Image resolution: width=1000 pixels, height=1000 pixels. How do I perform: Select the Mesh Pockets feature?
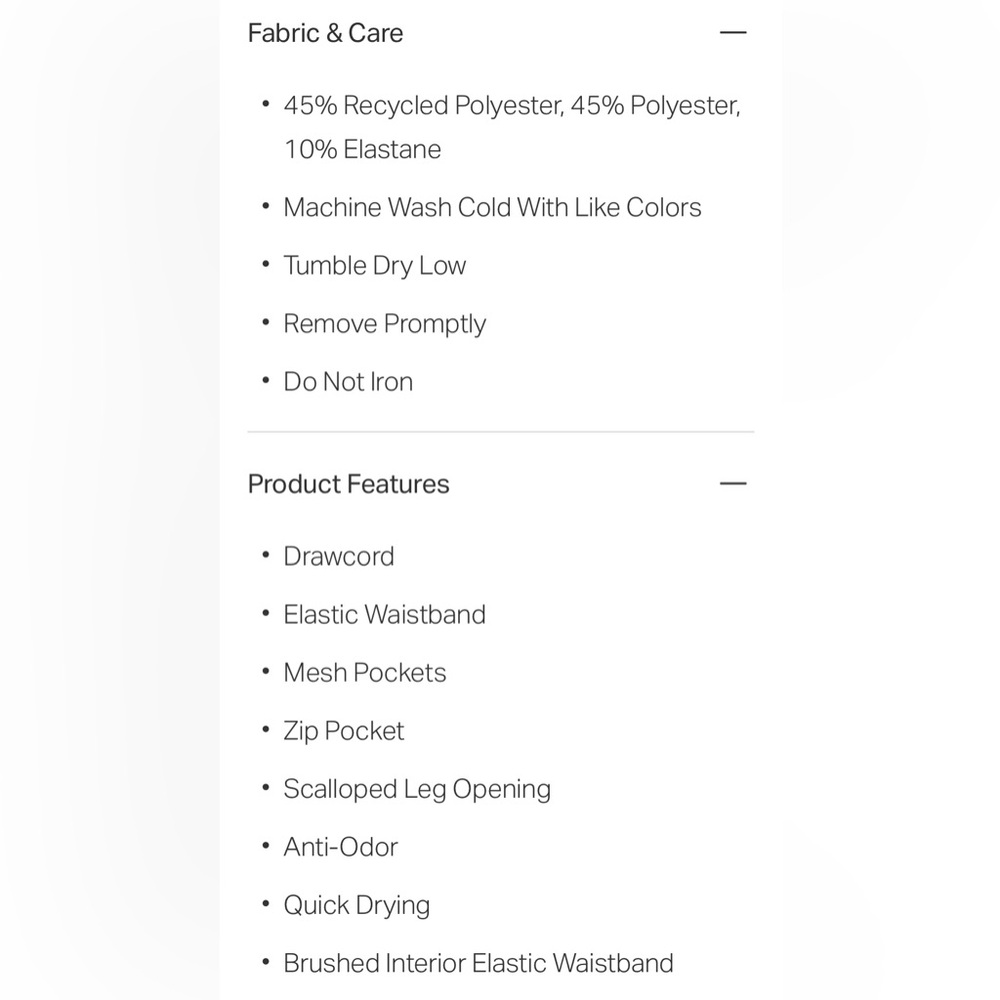coord(365,672)
